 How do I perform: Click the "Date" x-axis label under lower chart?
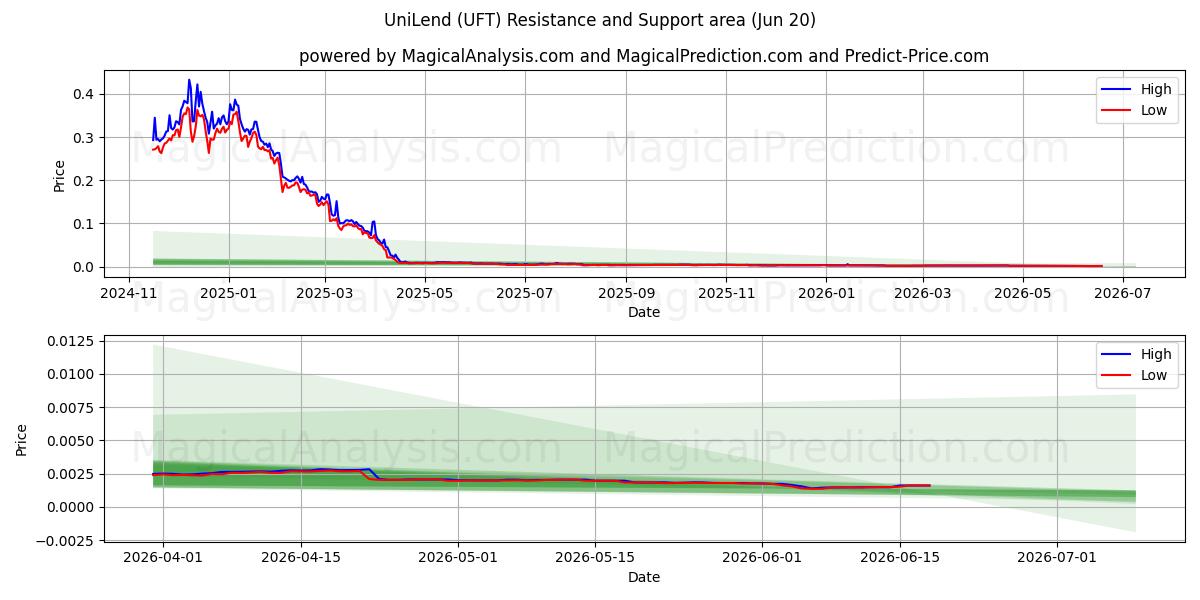click(x=644, y=577)
